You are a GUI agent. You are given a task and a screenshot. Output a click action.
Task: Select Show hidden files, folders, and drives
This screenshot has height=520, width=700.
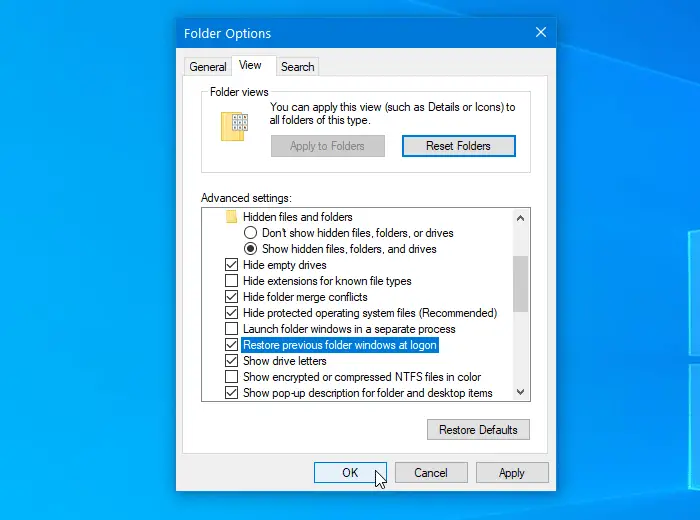coord(250,249)
